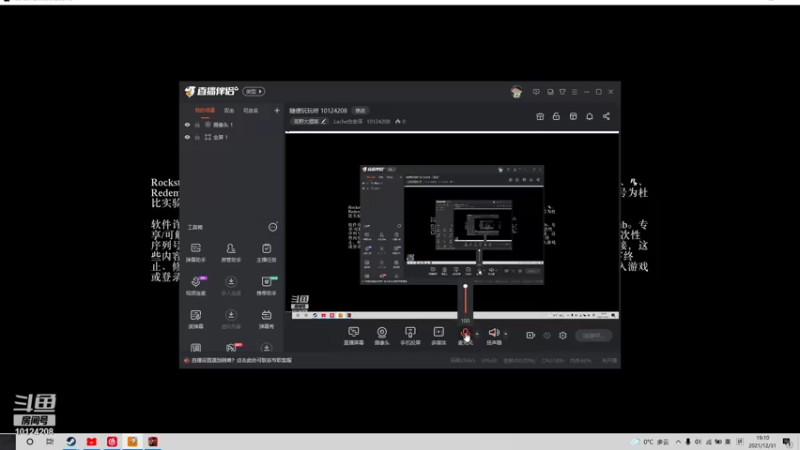Open the settings gear in bottom bar
Image resolution: width=800 pixels, height=450 pixels.
[563, 335]
